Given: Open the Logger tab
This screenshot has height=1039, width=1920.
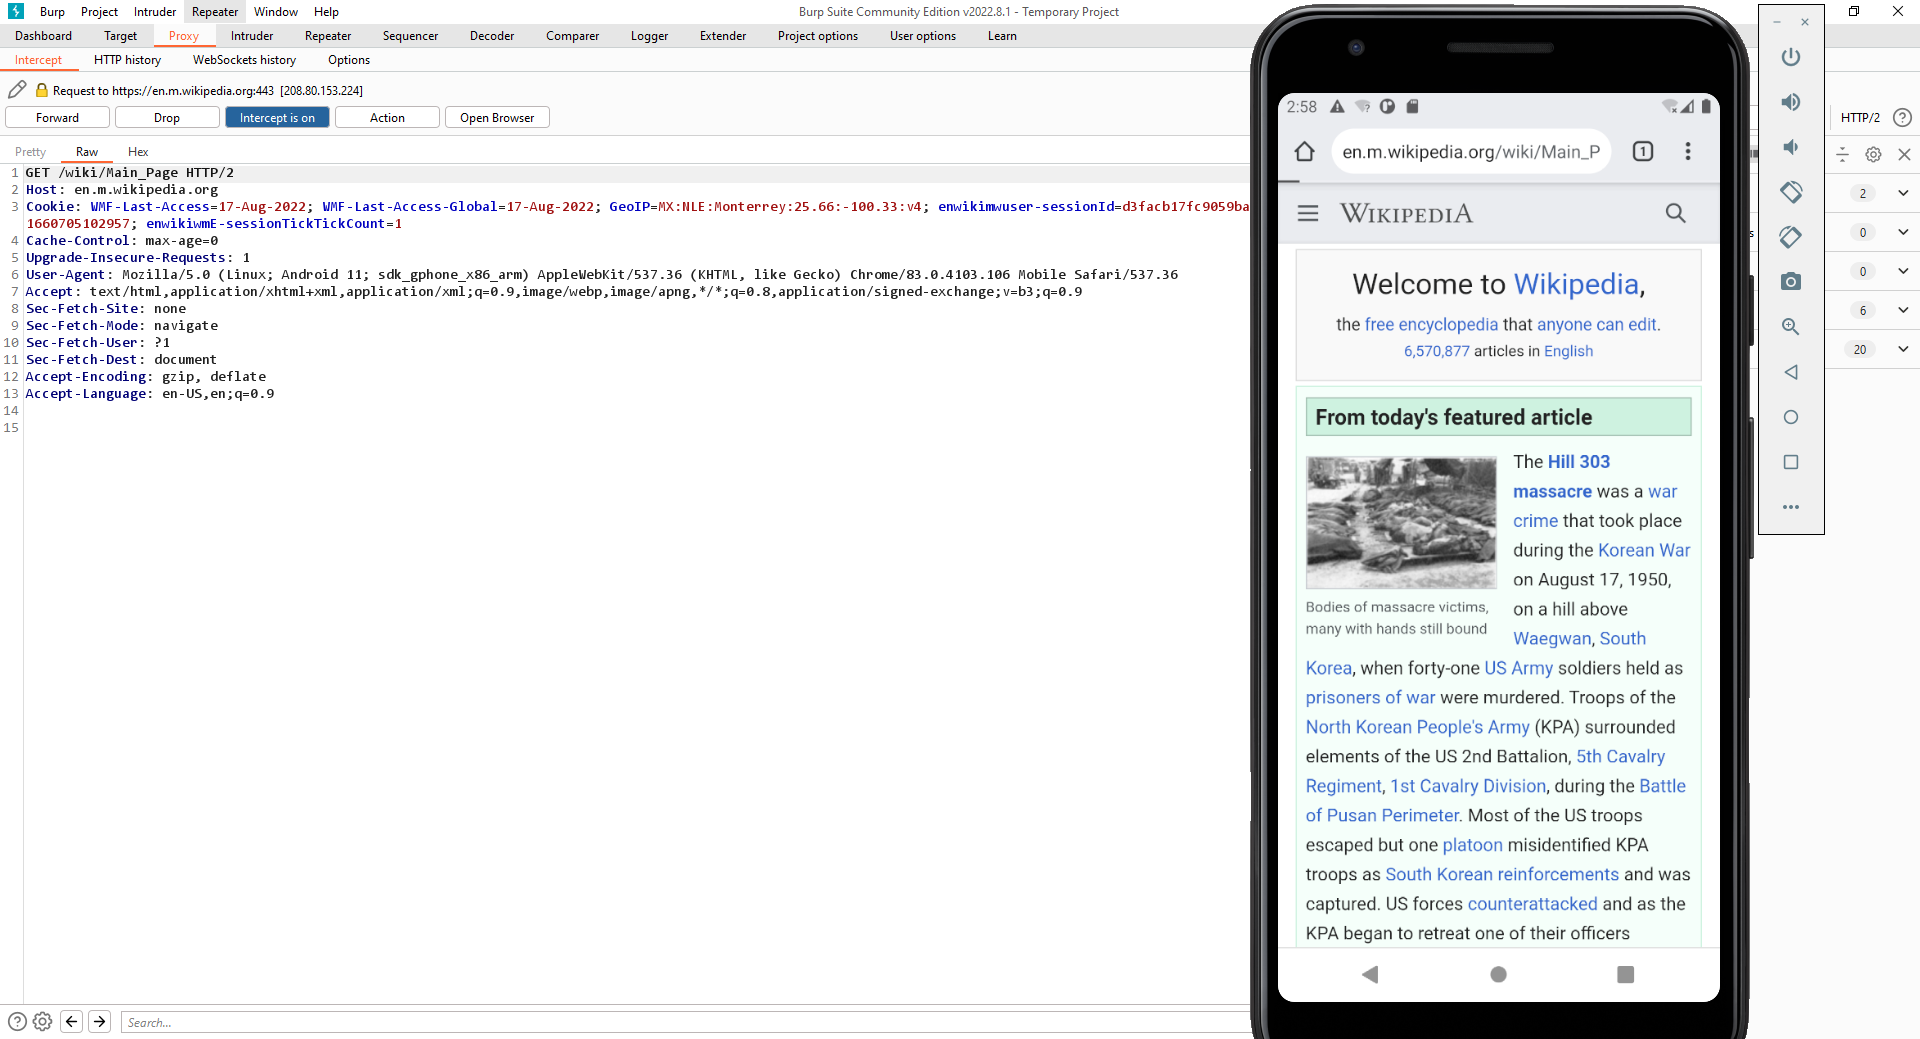Looking at the screenshot, I should (x=649, y=36).
